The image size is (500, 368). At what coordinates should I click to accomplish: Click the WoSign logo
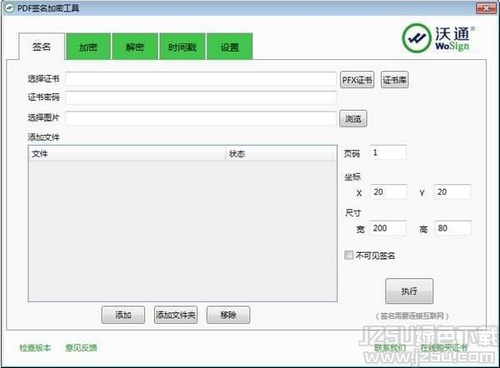[x=438, y=38]
